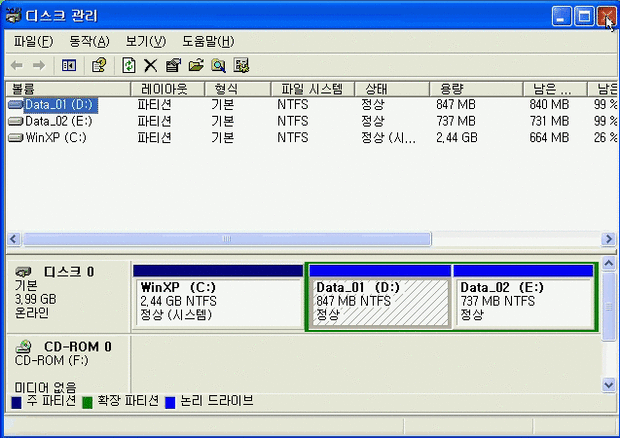The height and width of the screenshot is (438, 620).
Task: Sort by the 용량 column header
Action: point(476,89)
